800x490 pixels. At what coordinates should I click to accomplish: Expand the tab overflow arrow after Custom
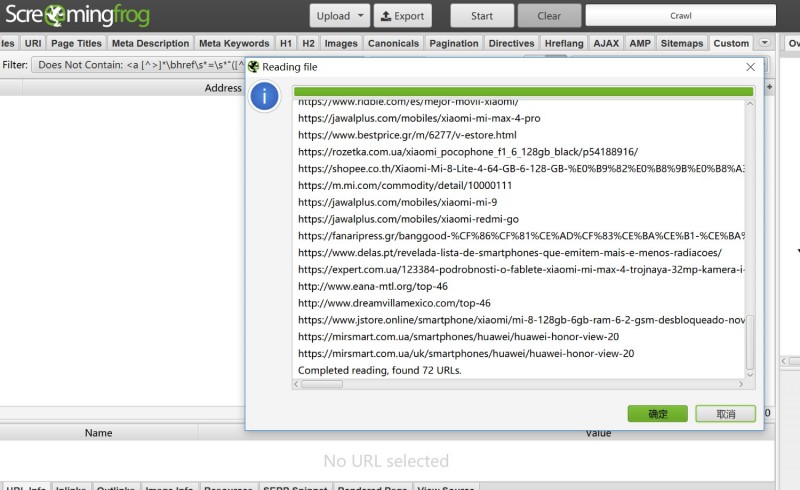[765, 43]
